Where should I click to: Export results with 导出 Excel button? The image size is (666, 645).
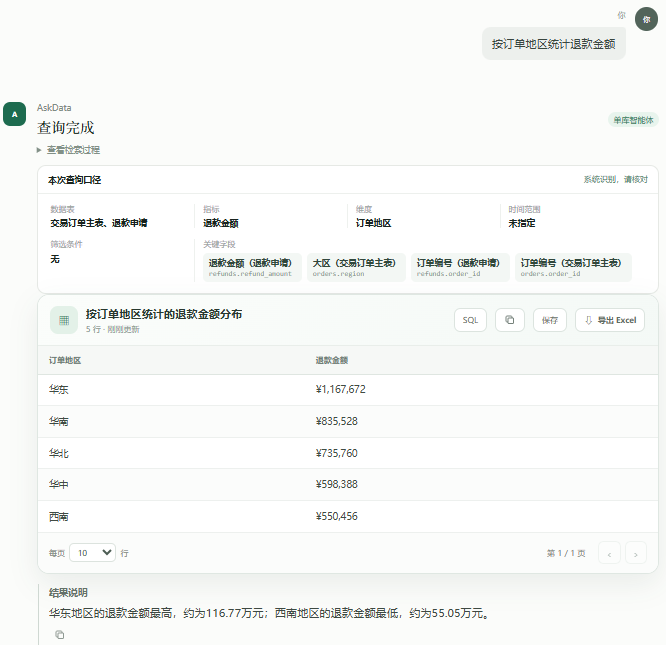pyautogui.click(x=610, y=320)
